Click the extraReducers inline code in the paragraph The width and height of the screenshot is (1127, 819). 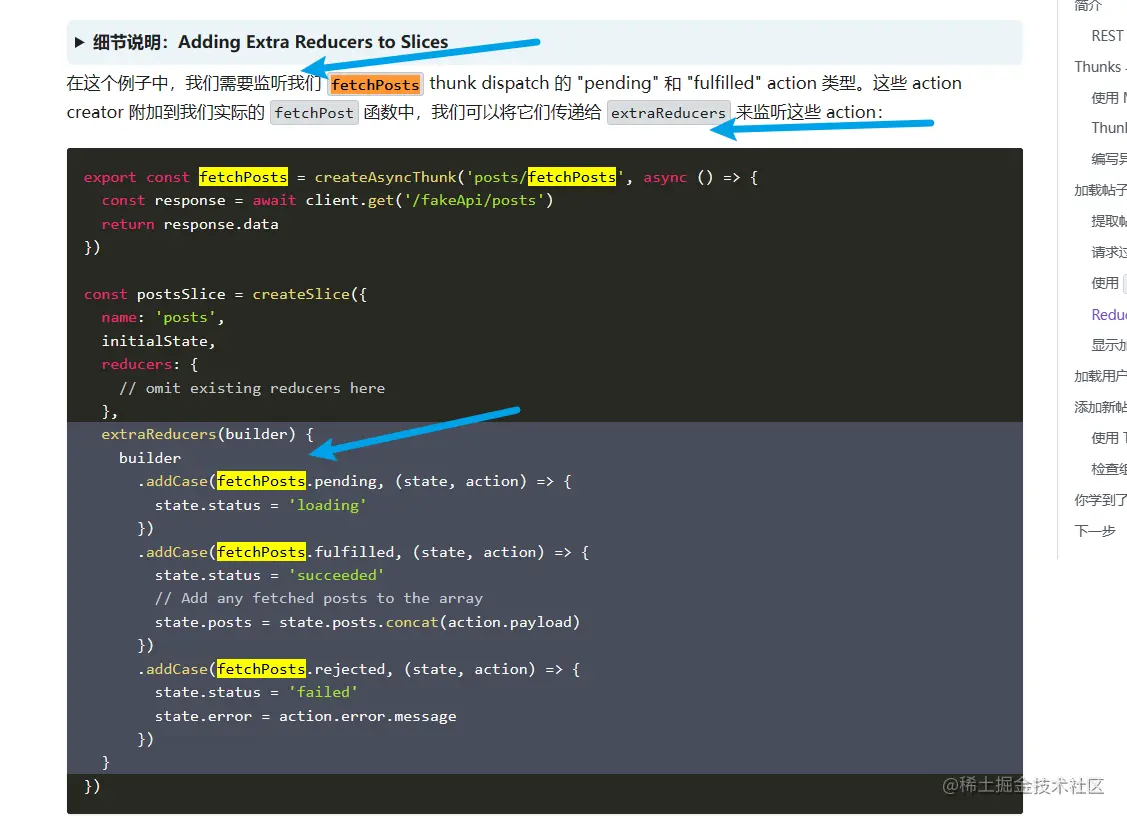pyautogui.click(x=668, y=113)
